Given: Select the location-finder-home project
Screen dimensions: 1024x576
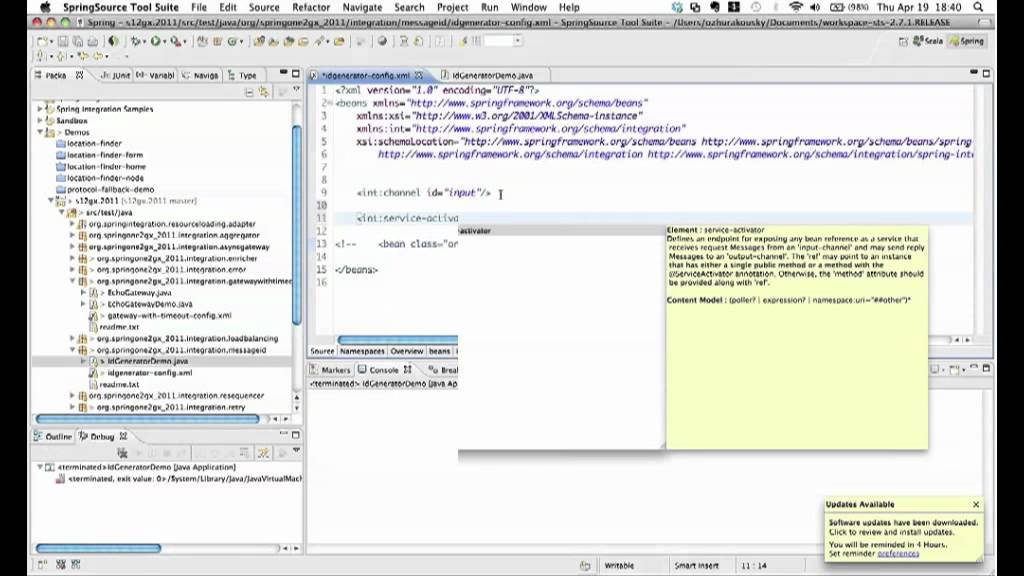Looking at the screenshot, I should [x=105, y=167].
